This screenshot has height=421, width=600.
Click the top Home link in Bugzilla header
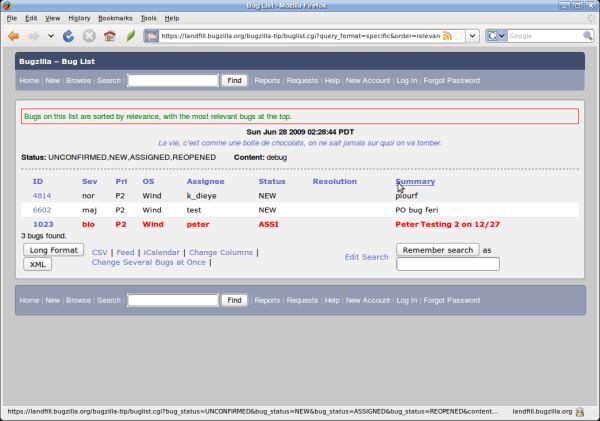point(29,80)
